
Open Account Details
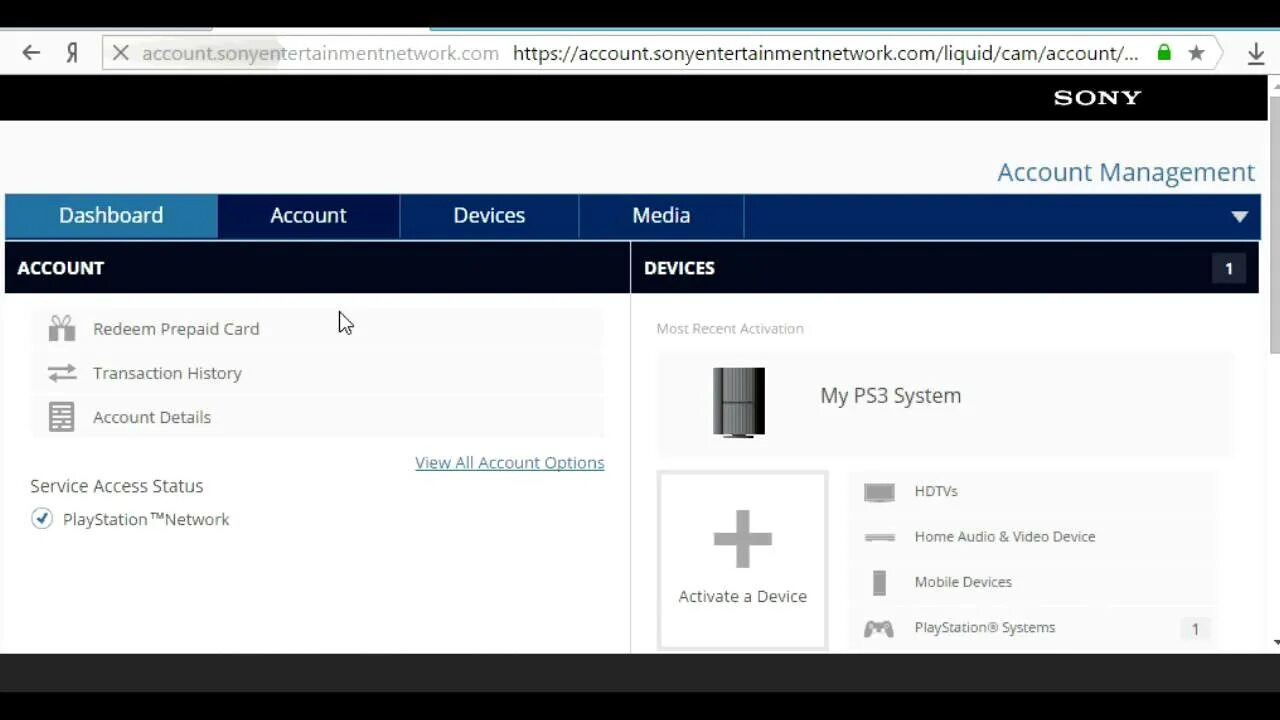(318, 417)
